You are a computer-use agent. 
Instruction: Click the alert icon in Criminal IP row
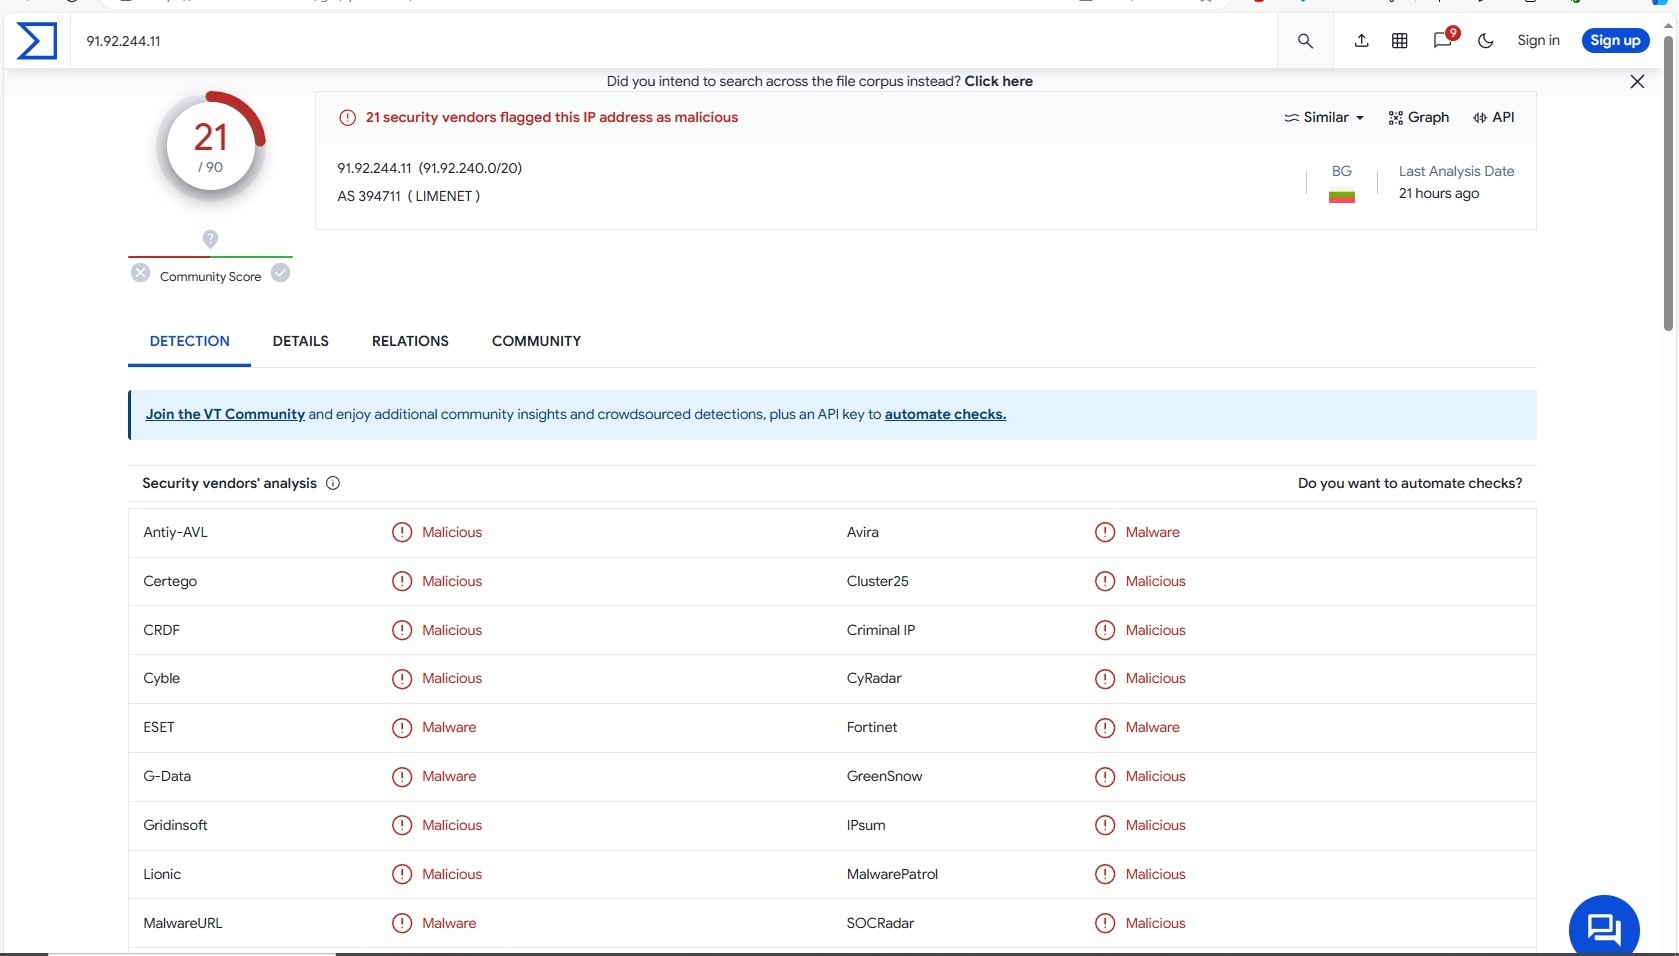1105,630
